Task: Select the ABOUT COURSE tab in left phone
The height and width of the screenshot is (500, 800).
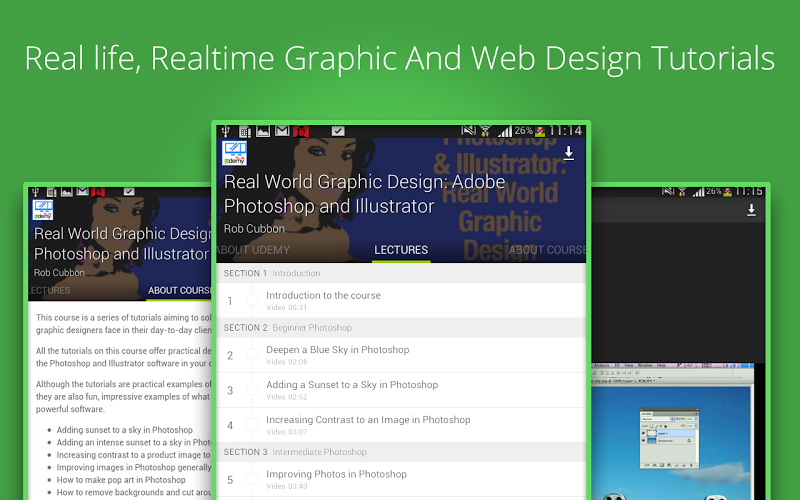Action: [179, 290]
